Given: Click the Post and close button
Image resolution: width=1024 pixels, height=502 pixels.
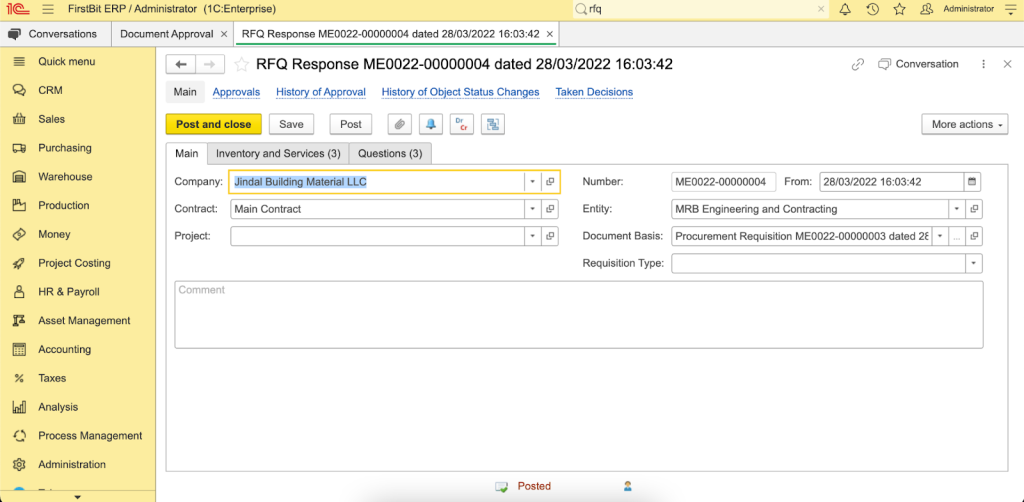Looking at the screenshot, I should (x=213, y=124).
